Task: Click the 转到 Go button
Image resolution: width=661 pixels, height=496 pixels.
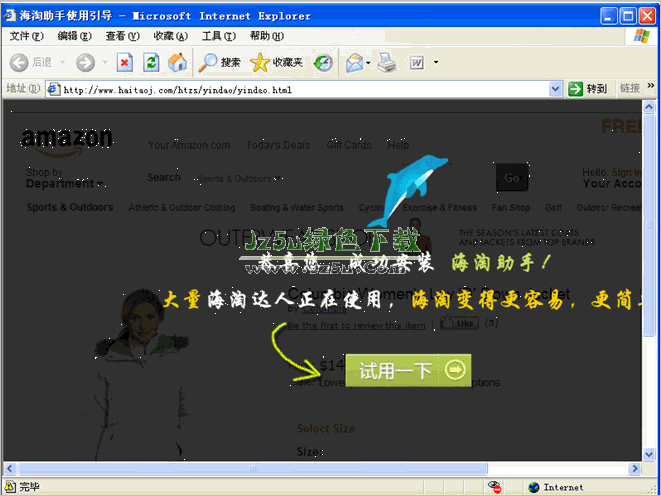Action: [x=588, y=89]
